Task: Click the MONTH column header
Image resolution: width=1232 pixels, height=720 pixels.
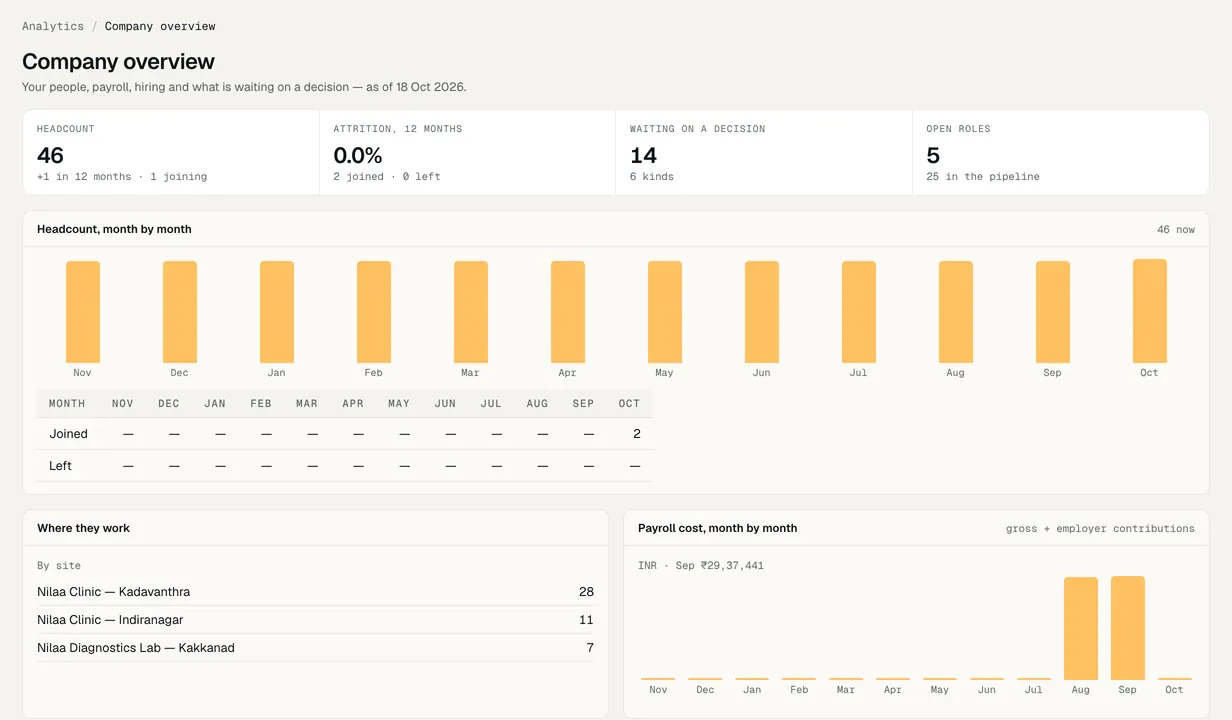Action: point(67,404)
